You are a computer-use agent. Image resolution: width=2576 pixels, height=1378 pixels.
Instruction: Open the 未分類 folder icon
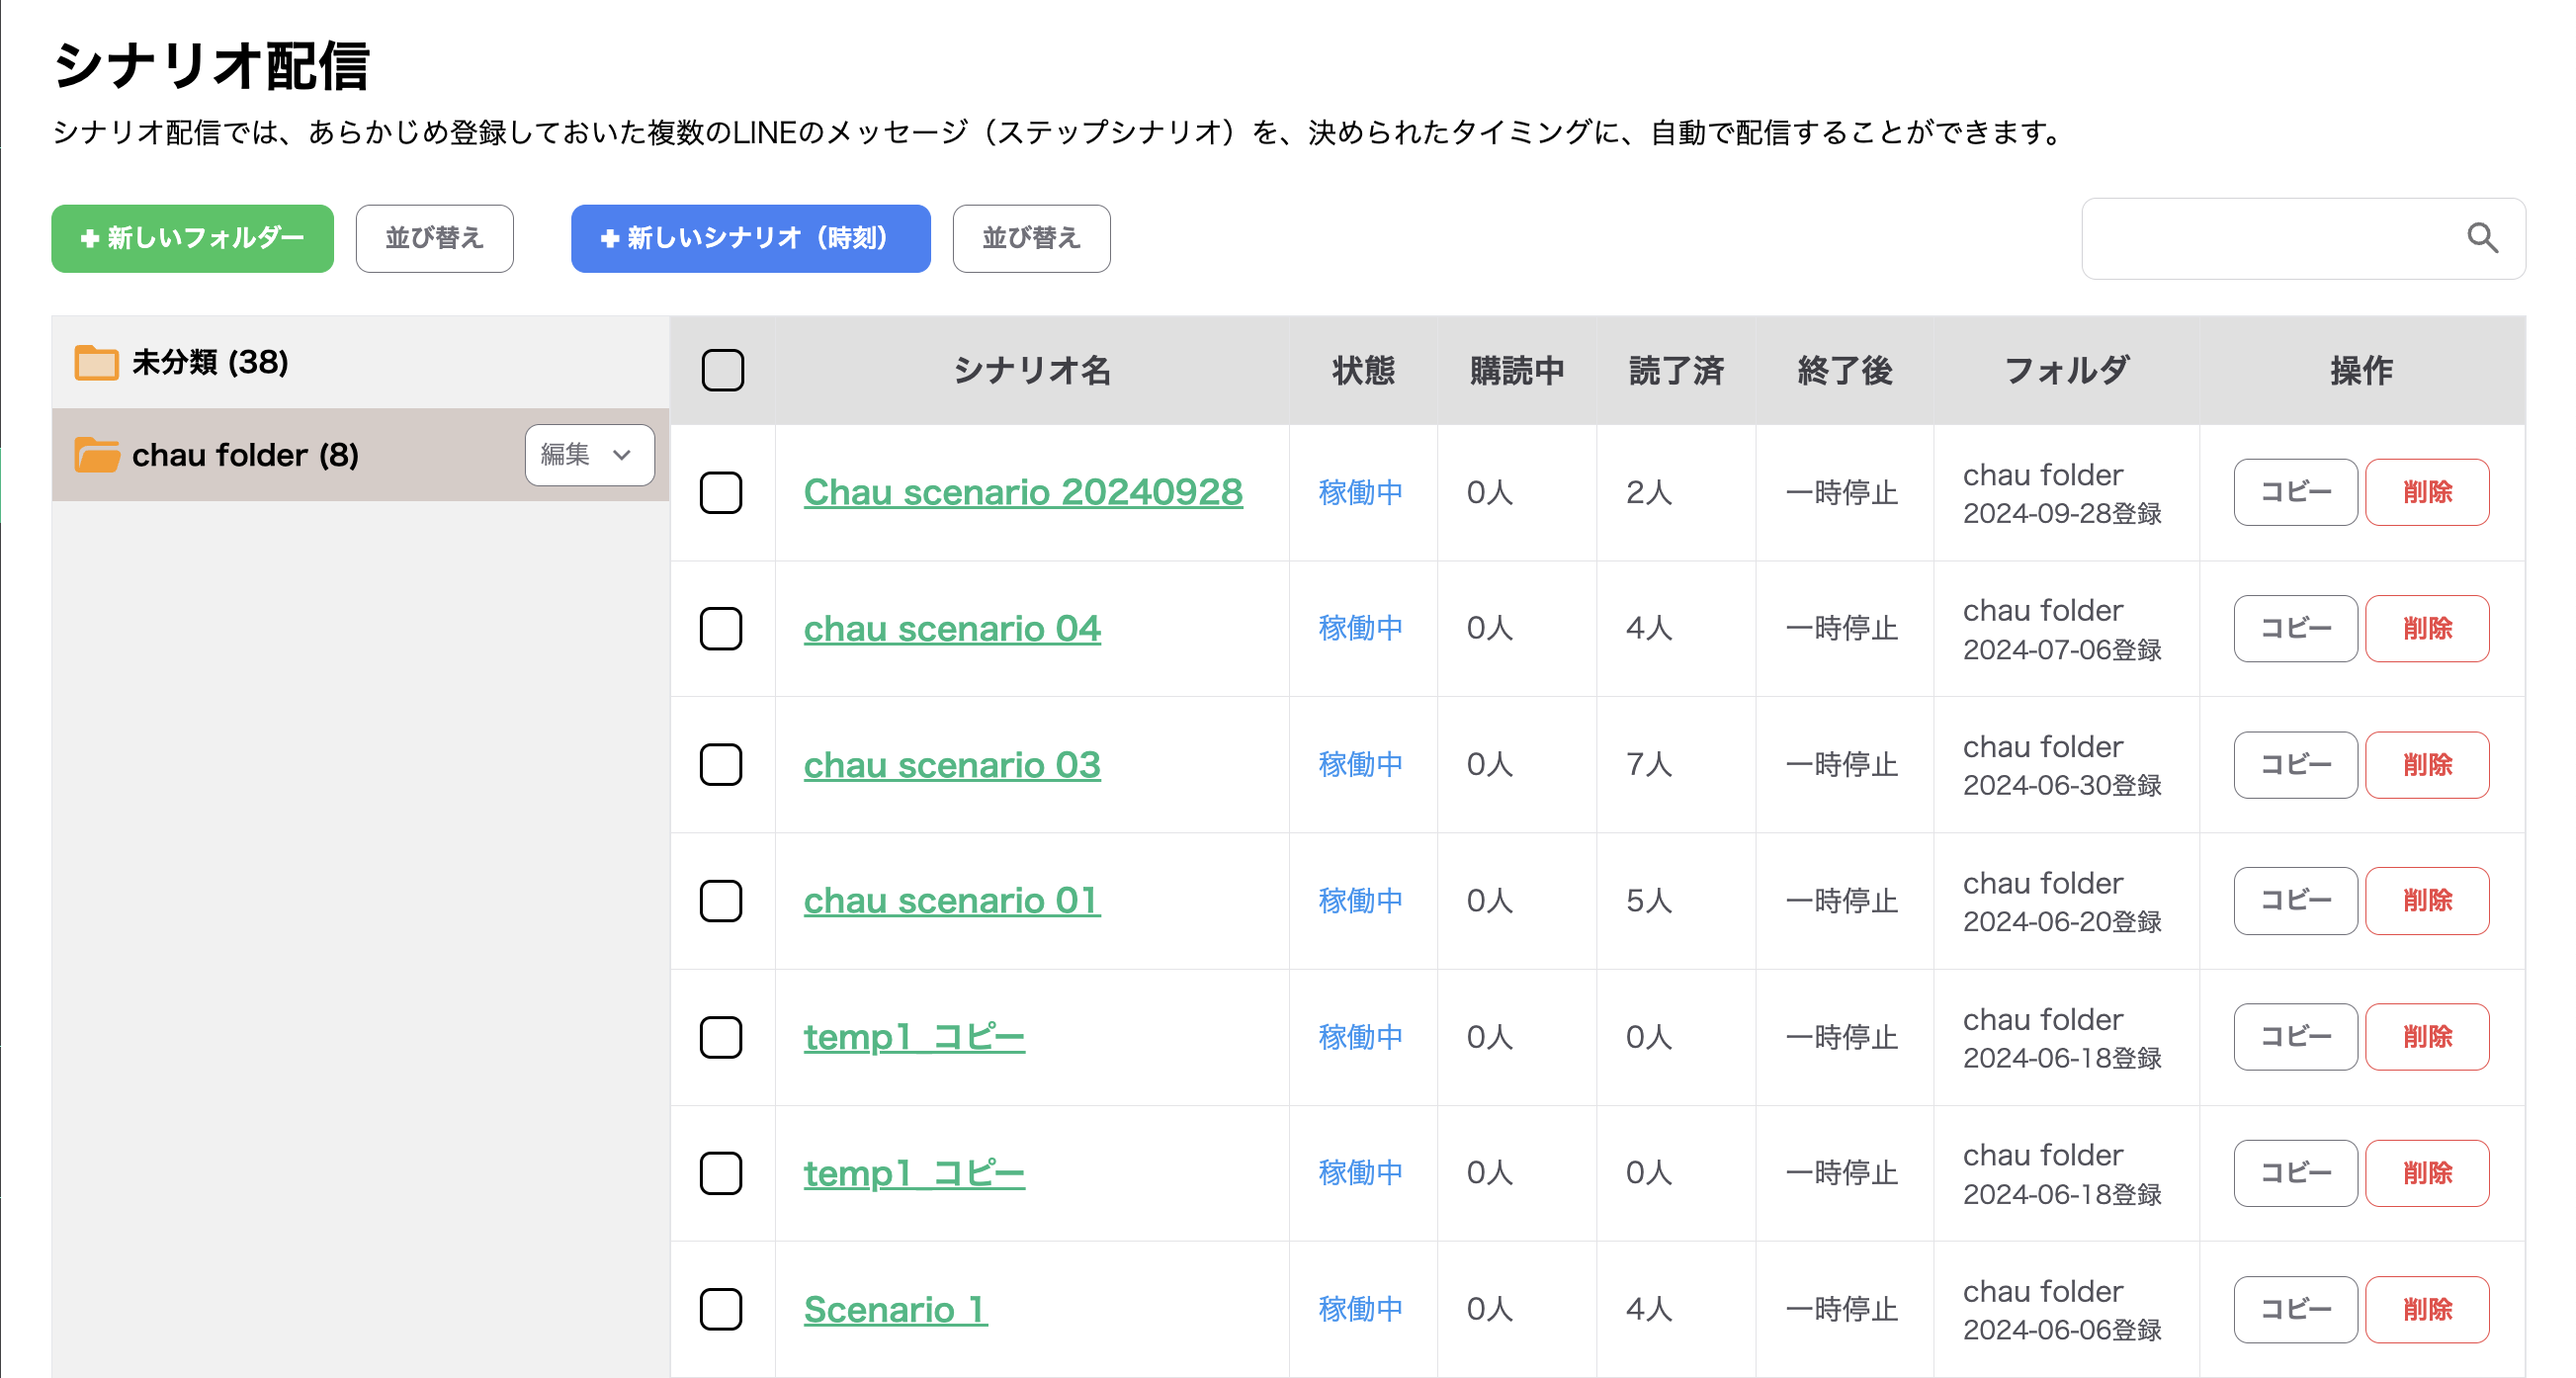96,362
